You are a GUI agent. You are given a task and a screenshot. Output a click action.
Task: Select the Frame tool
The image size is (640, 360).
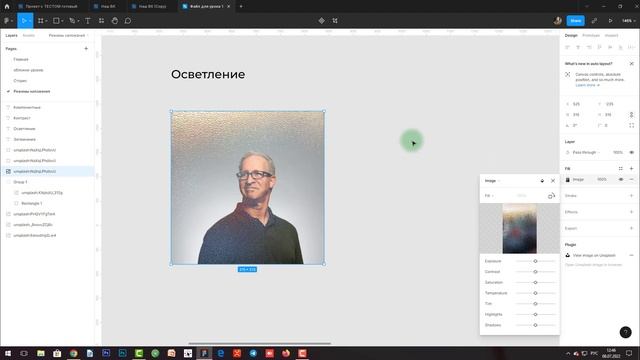pos(41,21)
